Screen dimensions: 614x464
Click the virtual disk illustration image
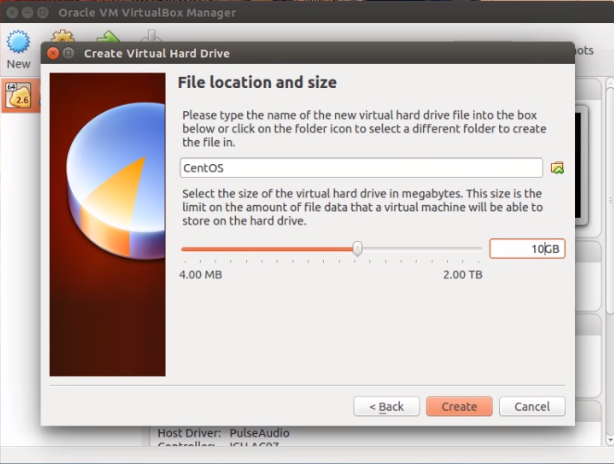(x=108, y=224)
